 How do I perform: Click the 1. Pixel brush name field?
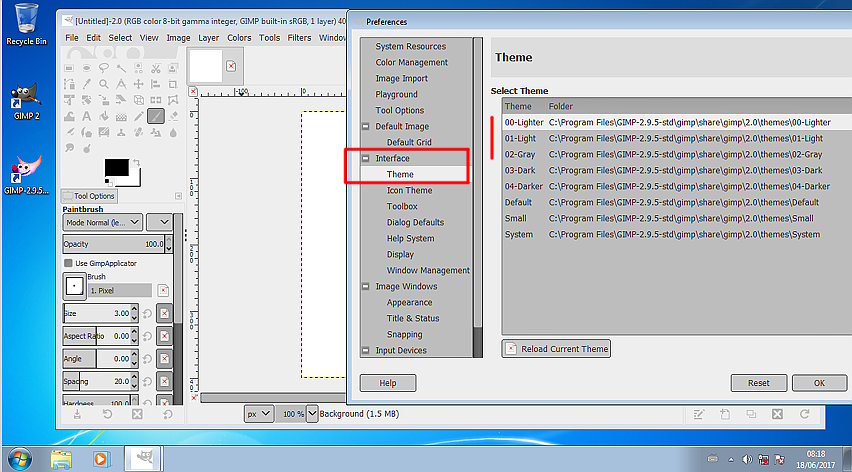120,291
